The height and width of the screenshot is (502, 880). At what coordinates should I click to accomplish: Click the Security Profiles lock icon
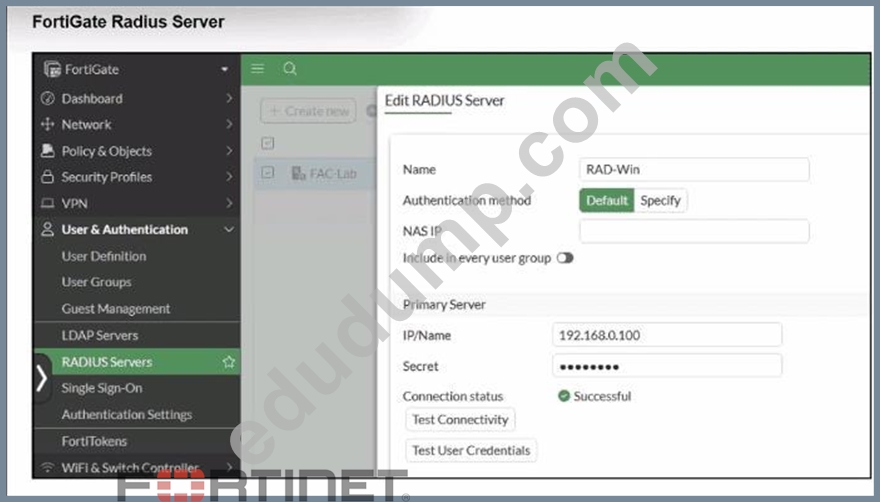click(48, 177)
